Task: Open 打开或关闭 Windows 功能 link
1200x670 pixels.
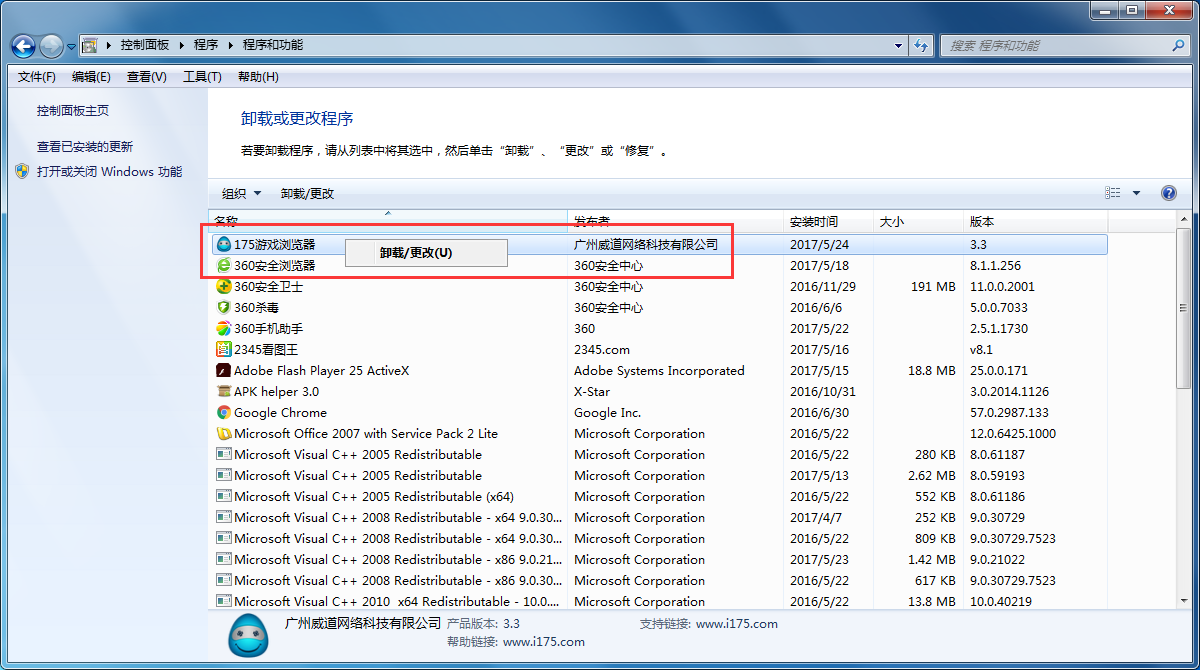Action: pos(110,171)
